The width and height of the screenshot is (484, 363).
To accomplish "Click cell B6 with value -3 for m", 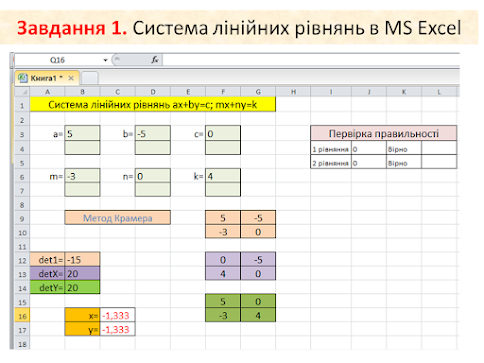I will [x=82, y=176].
